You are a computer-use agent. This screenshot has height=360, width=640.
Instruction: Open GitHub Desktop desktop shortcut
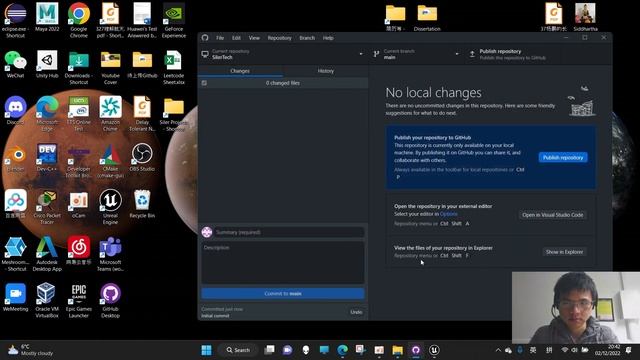[x=110, y=300]
